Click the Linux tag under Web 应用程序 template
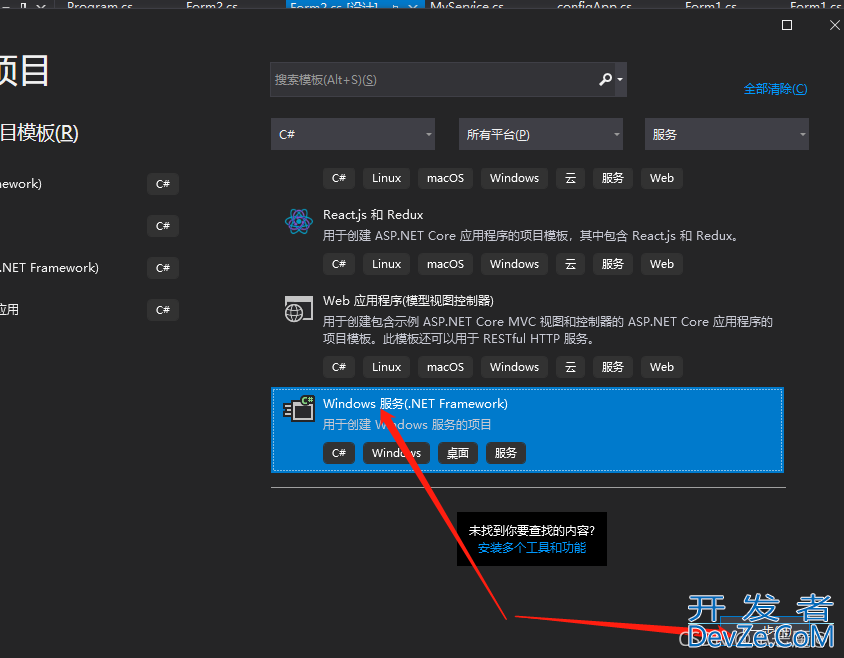The height and width of the screenshot is (658, 844). (x=386, y=367)
